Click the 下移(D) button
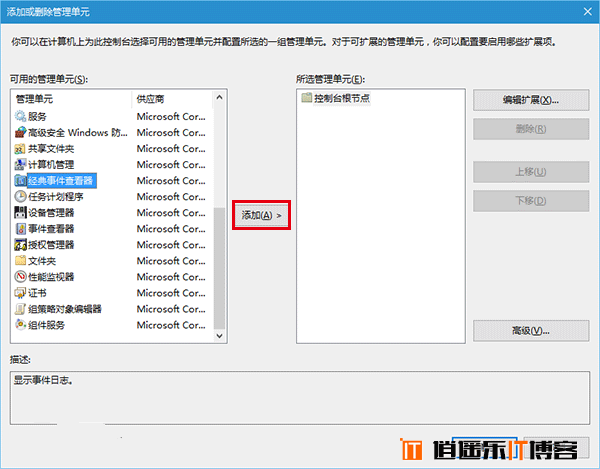Image resolution: width=600 pixels, height=469 pixels. pyautogui.click(x=531, y=201)
